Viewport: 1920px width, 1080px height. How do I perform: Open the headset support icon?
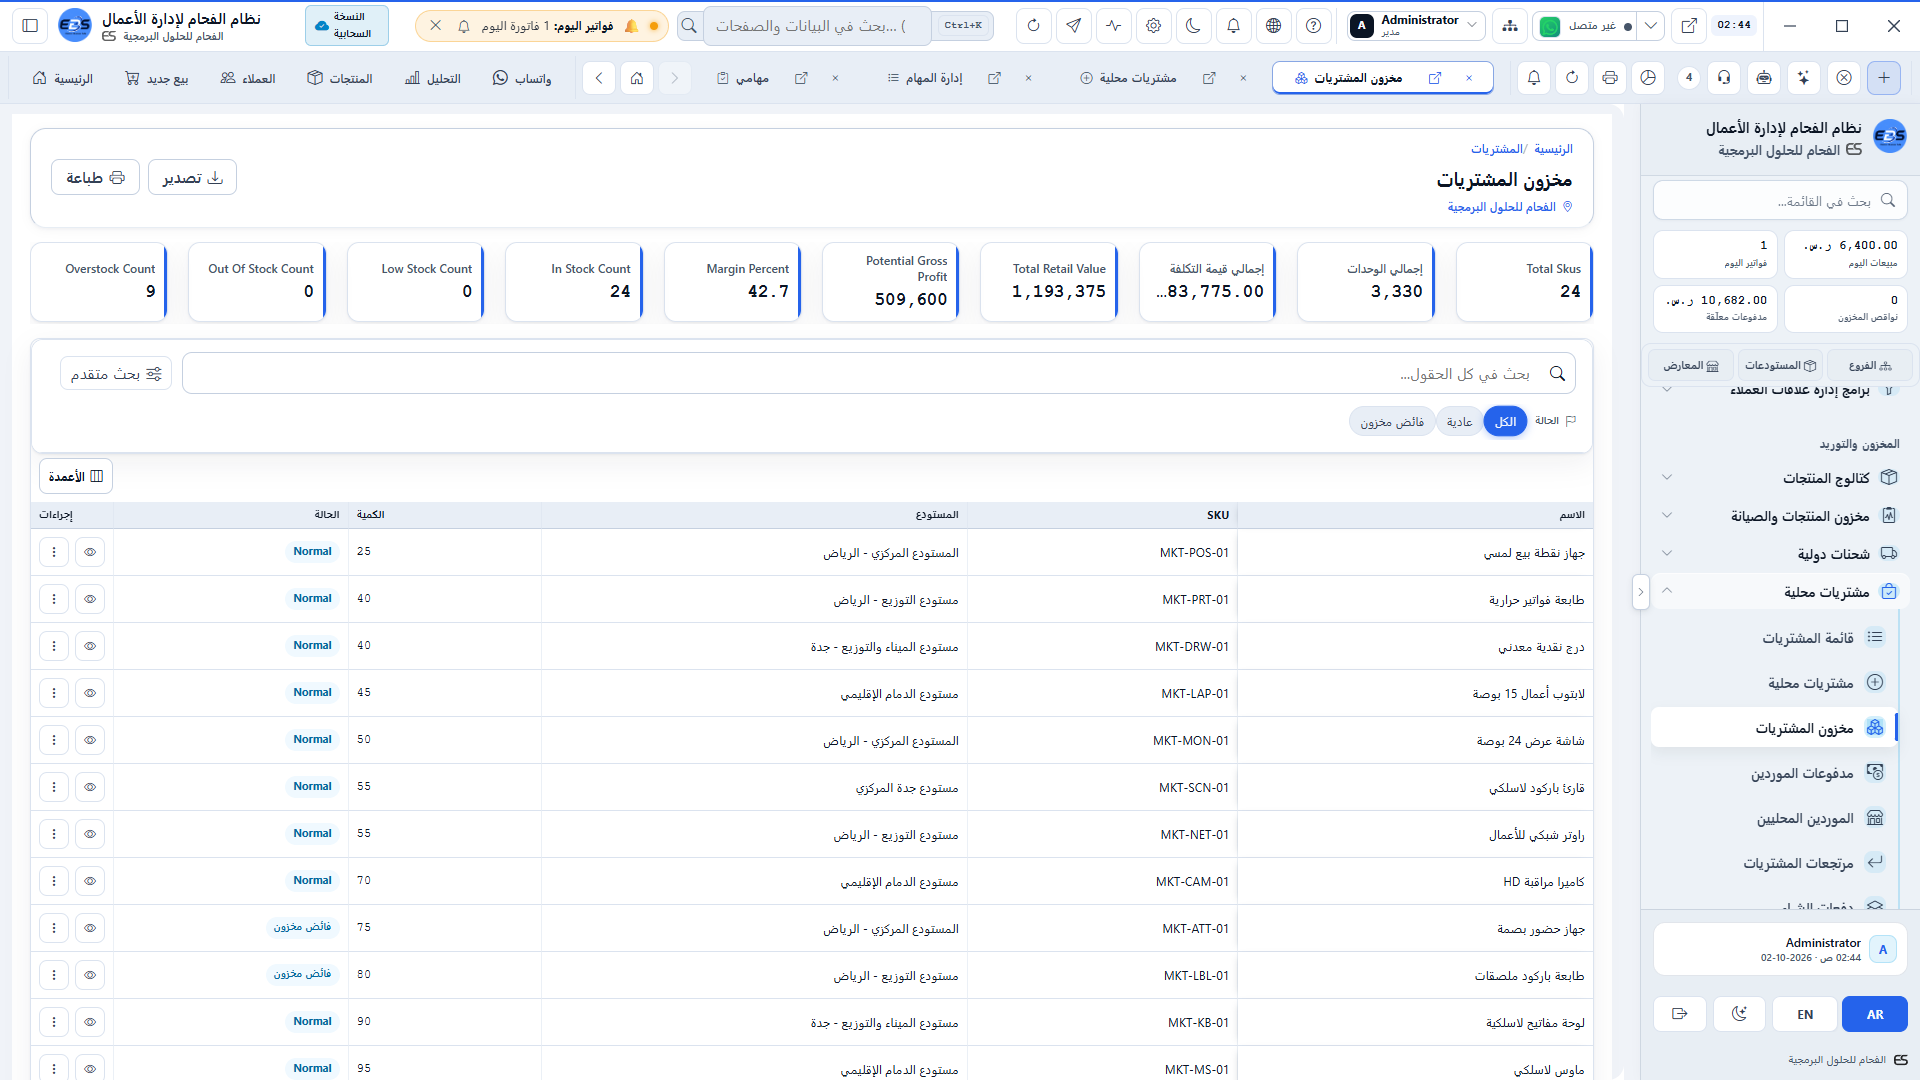click(1724, 78)
